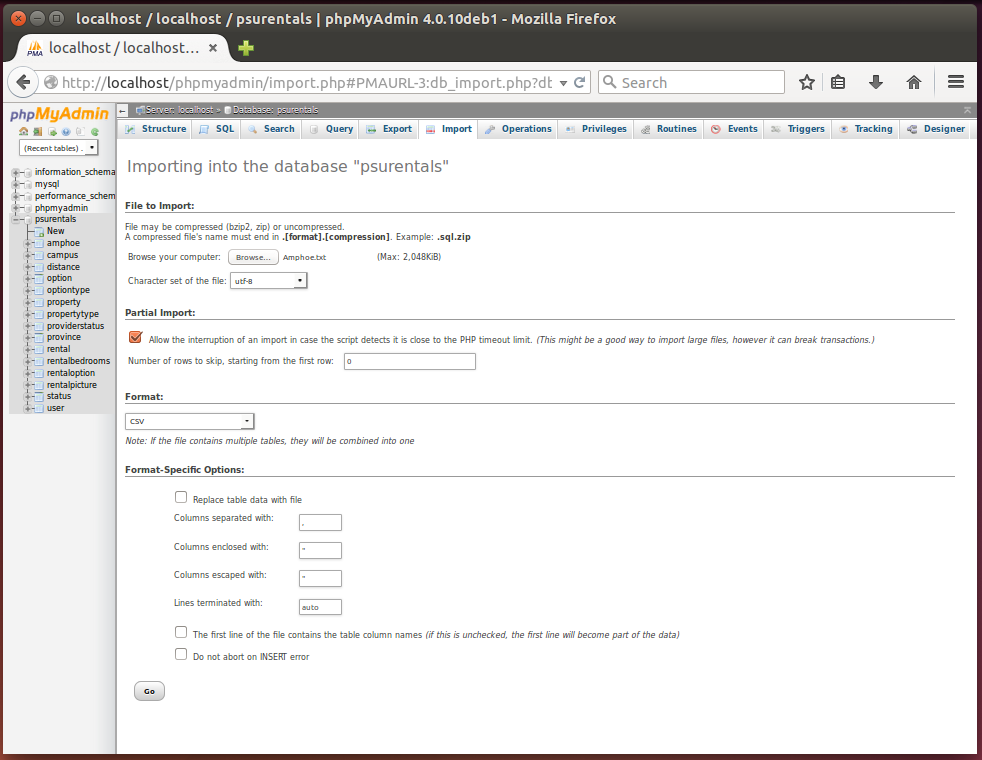Click the Structure tab icon
The height and width of the screenshot is (760, 982).
pos(130,129)
